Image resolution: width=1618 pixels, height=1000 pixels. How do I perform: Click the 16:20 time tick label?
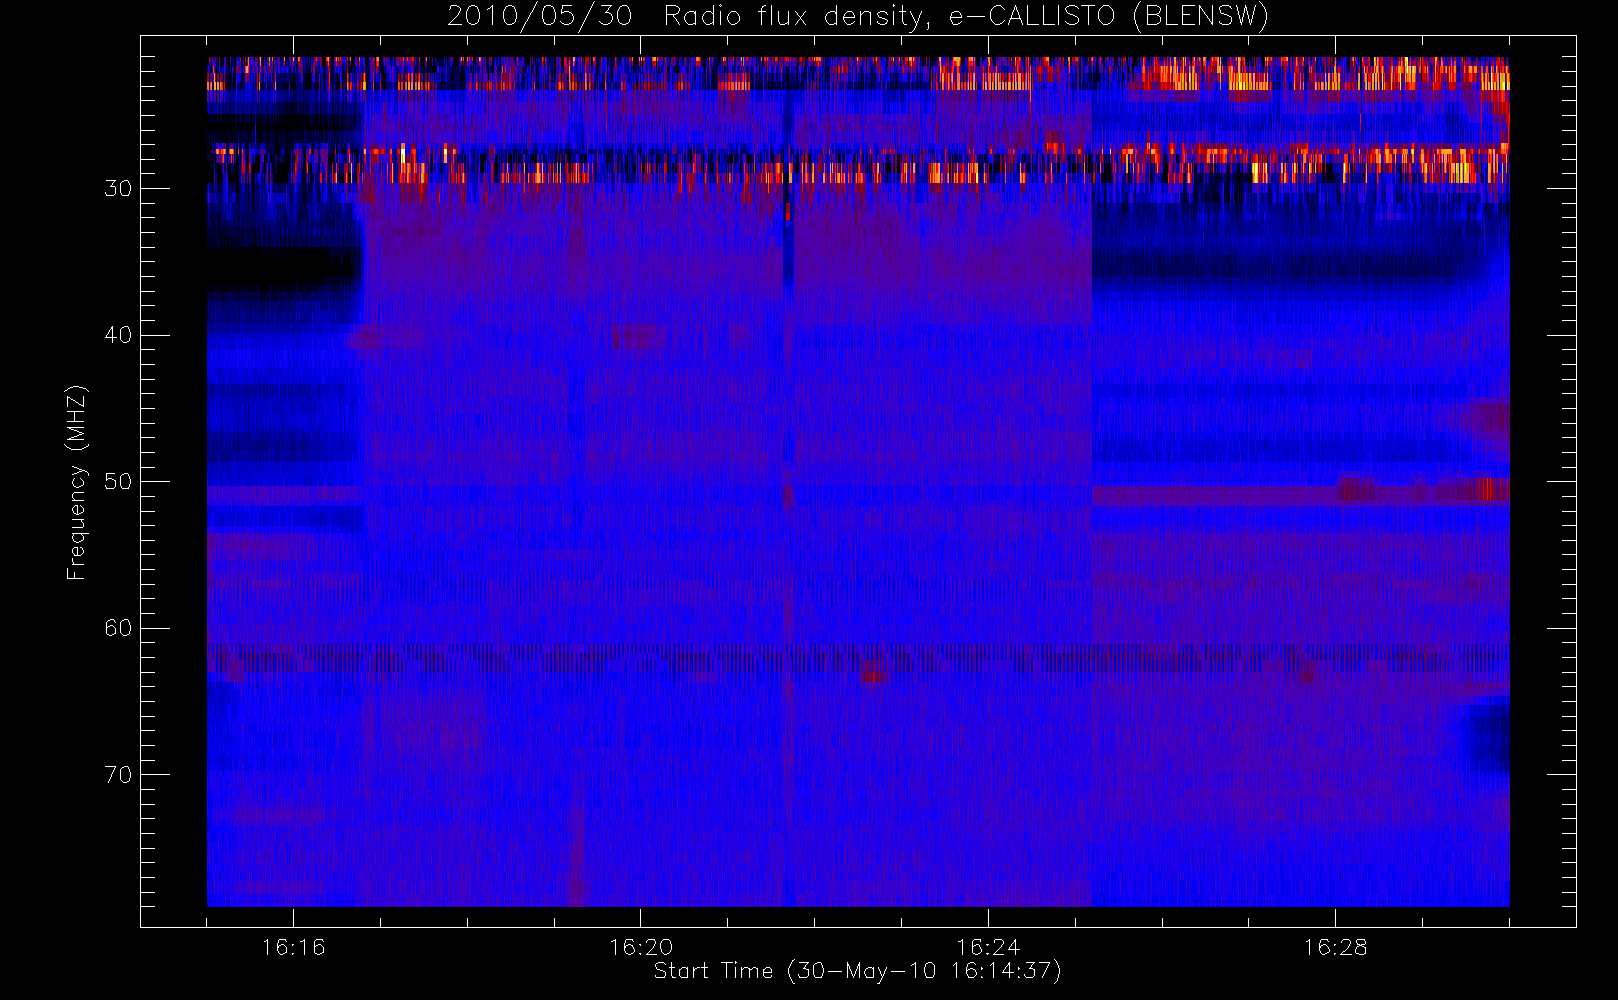click(640, 947)
